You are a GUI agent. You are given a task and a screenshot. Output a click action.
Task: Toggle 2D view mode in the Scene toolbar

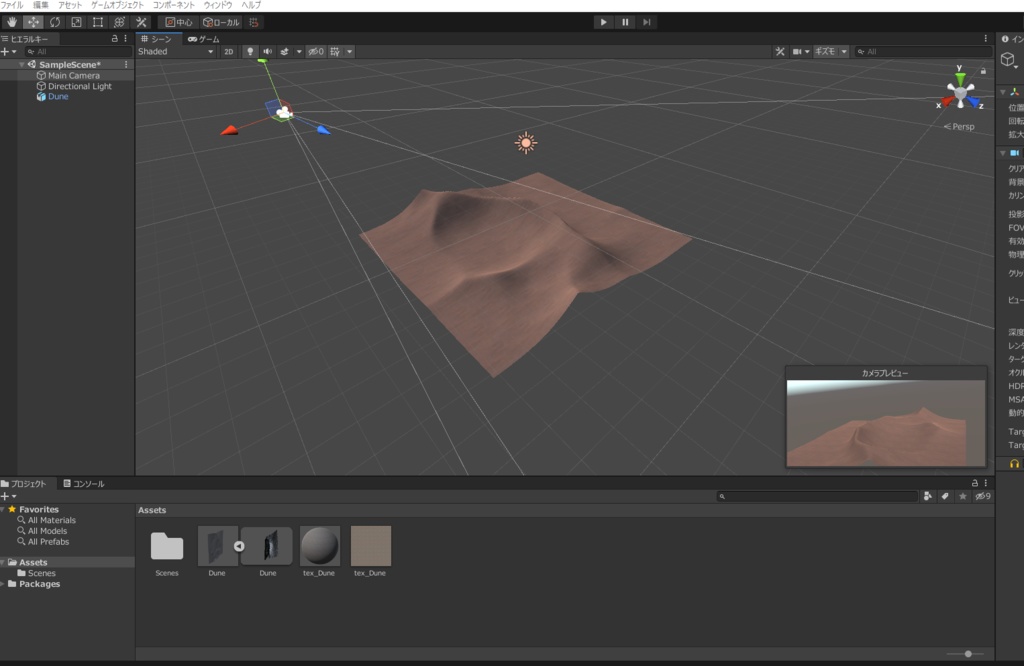(x=228, y=51)
